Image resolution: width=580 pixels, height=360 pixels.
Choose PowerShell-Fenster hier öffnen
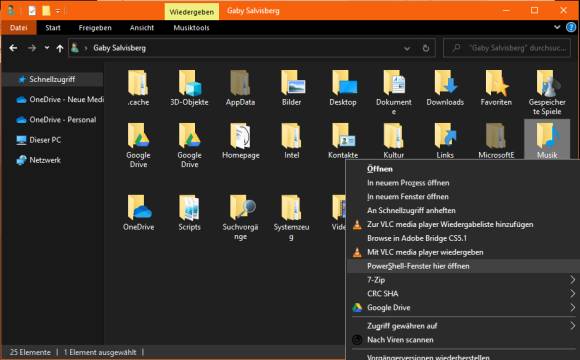[464, 266]
